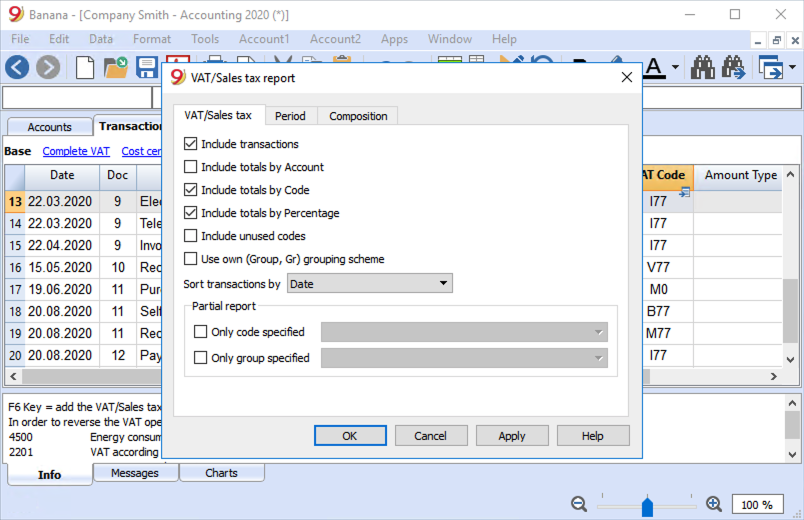Open the File menu
804x520 pixels.
pyautogui.click(x=20, y=39)
